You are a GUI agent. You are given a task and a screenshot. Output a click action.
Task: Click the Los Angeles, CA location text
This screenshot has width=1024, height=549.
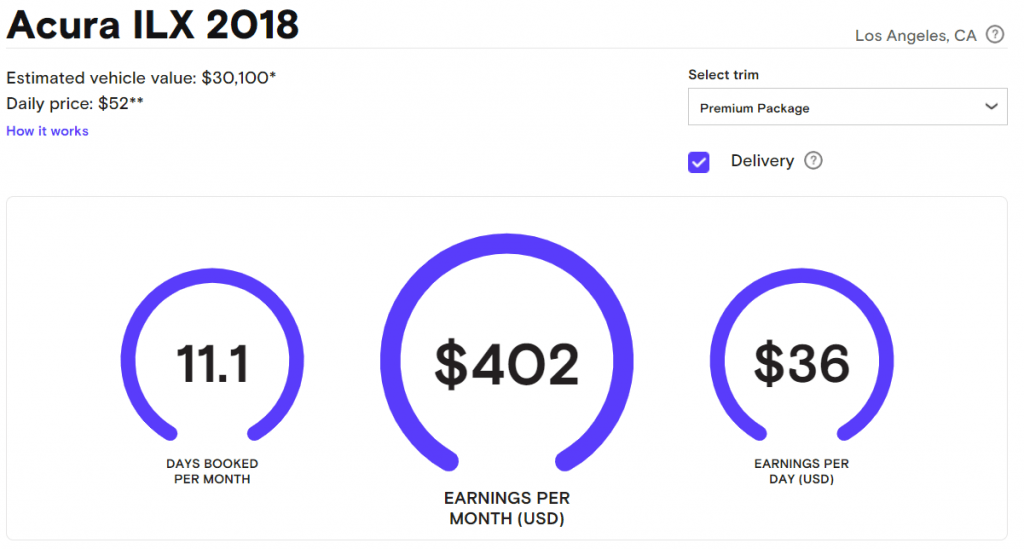click(x=916, y=36)
